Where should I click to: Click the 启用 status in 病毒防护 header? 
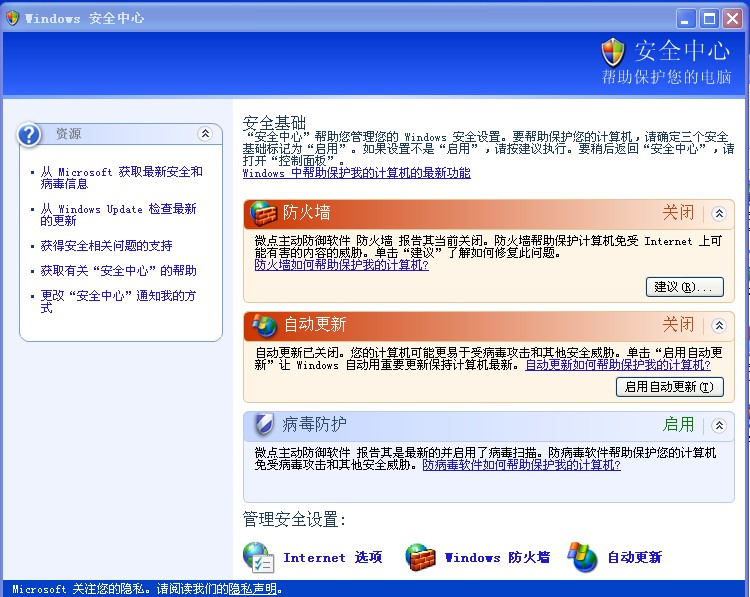point(678,424)
